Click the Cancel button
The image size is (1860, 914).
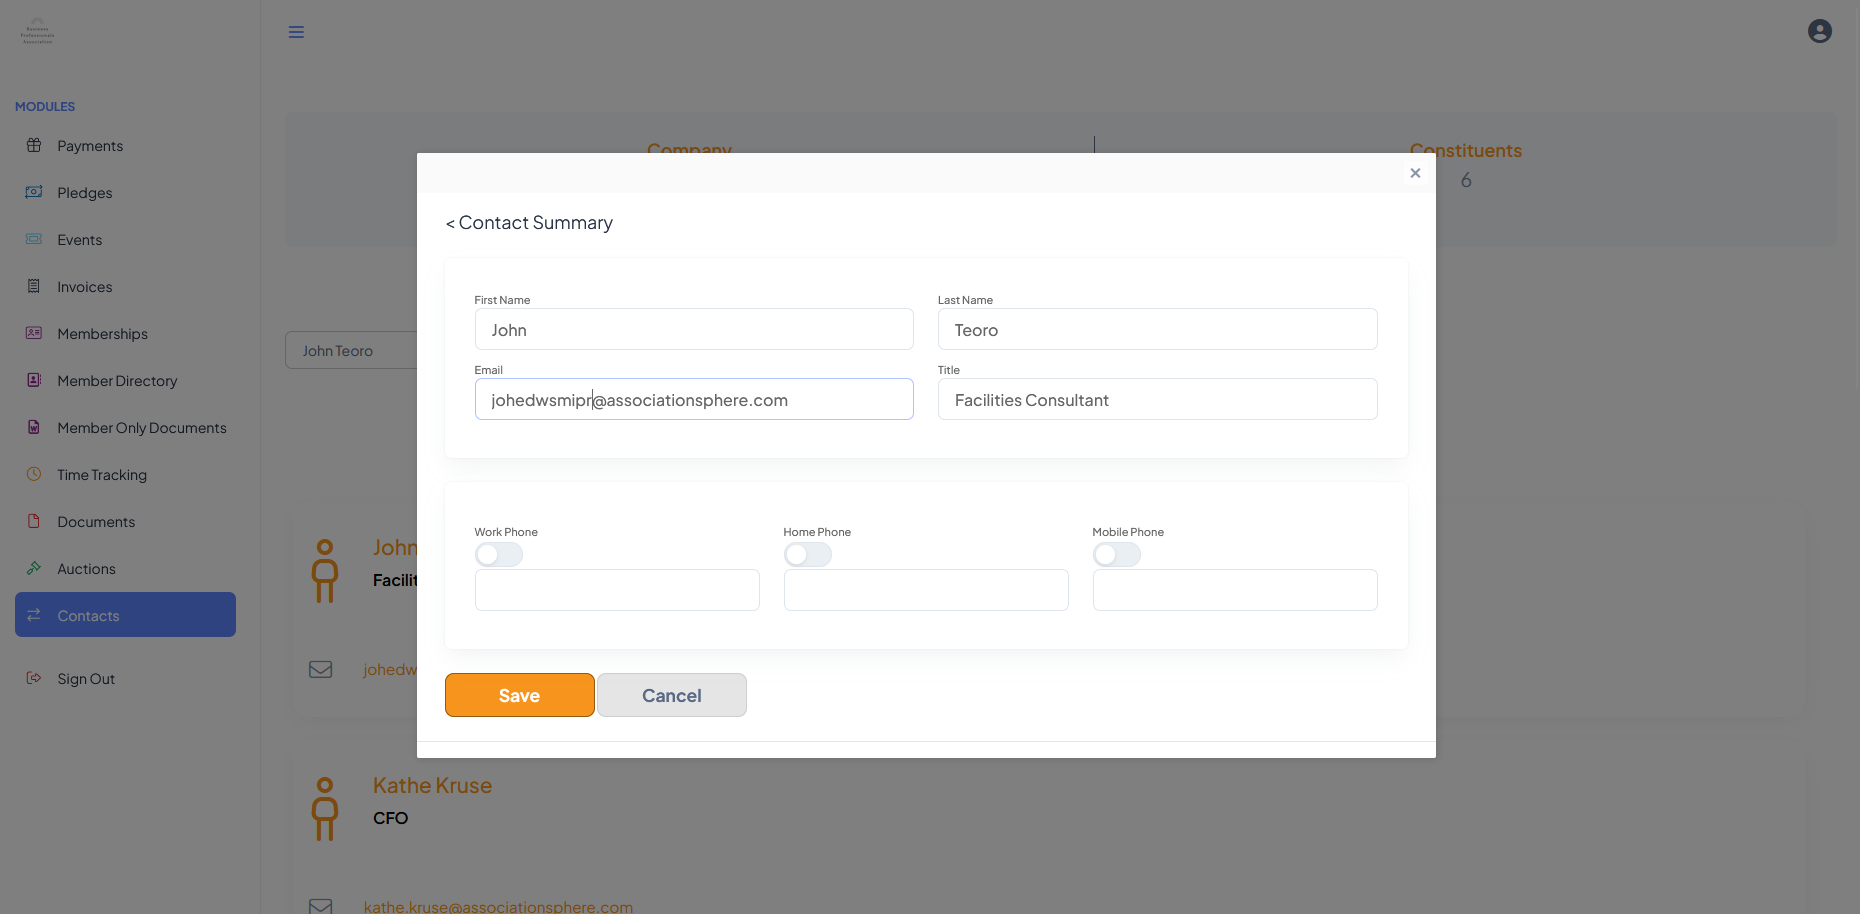pyautogui.click(x=672, y=695)
